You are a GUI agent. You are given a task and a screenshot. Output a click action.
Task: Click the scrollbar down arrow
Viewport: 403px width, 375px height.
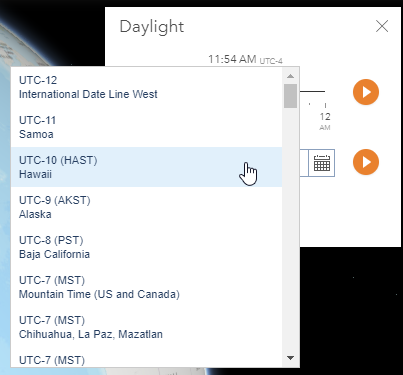[290, 358]
